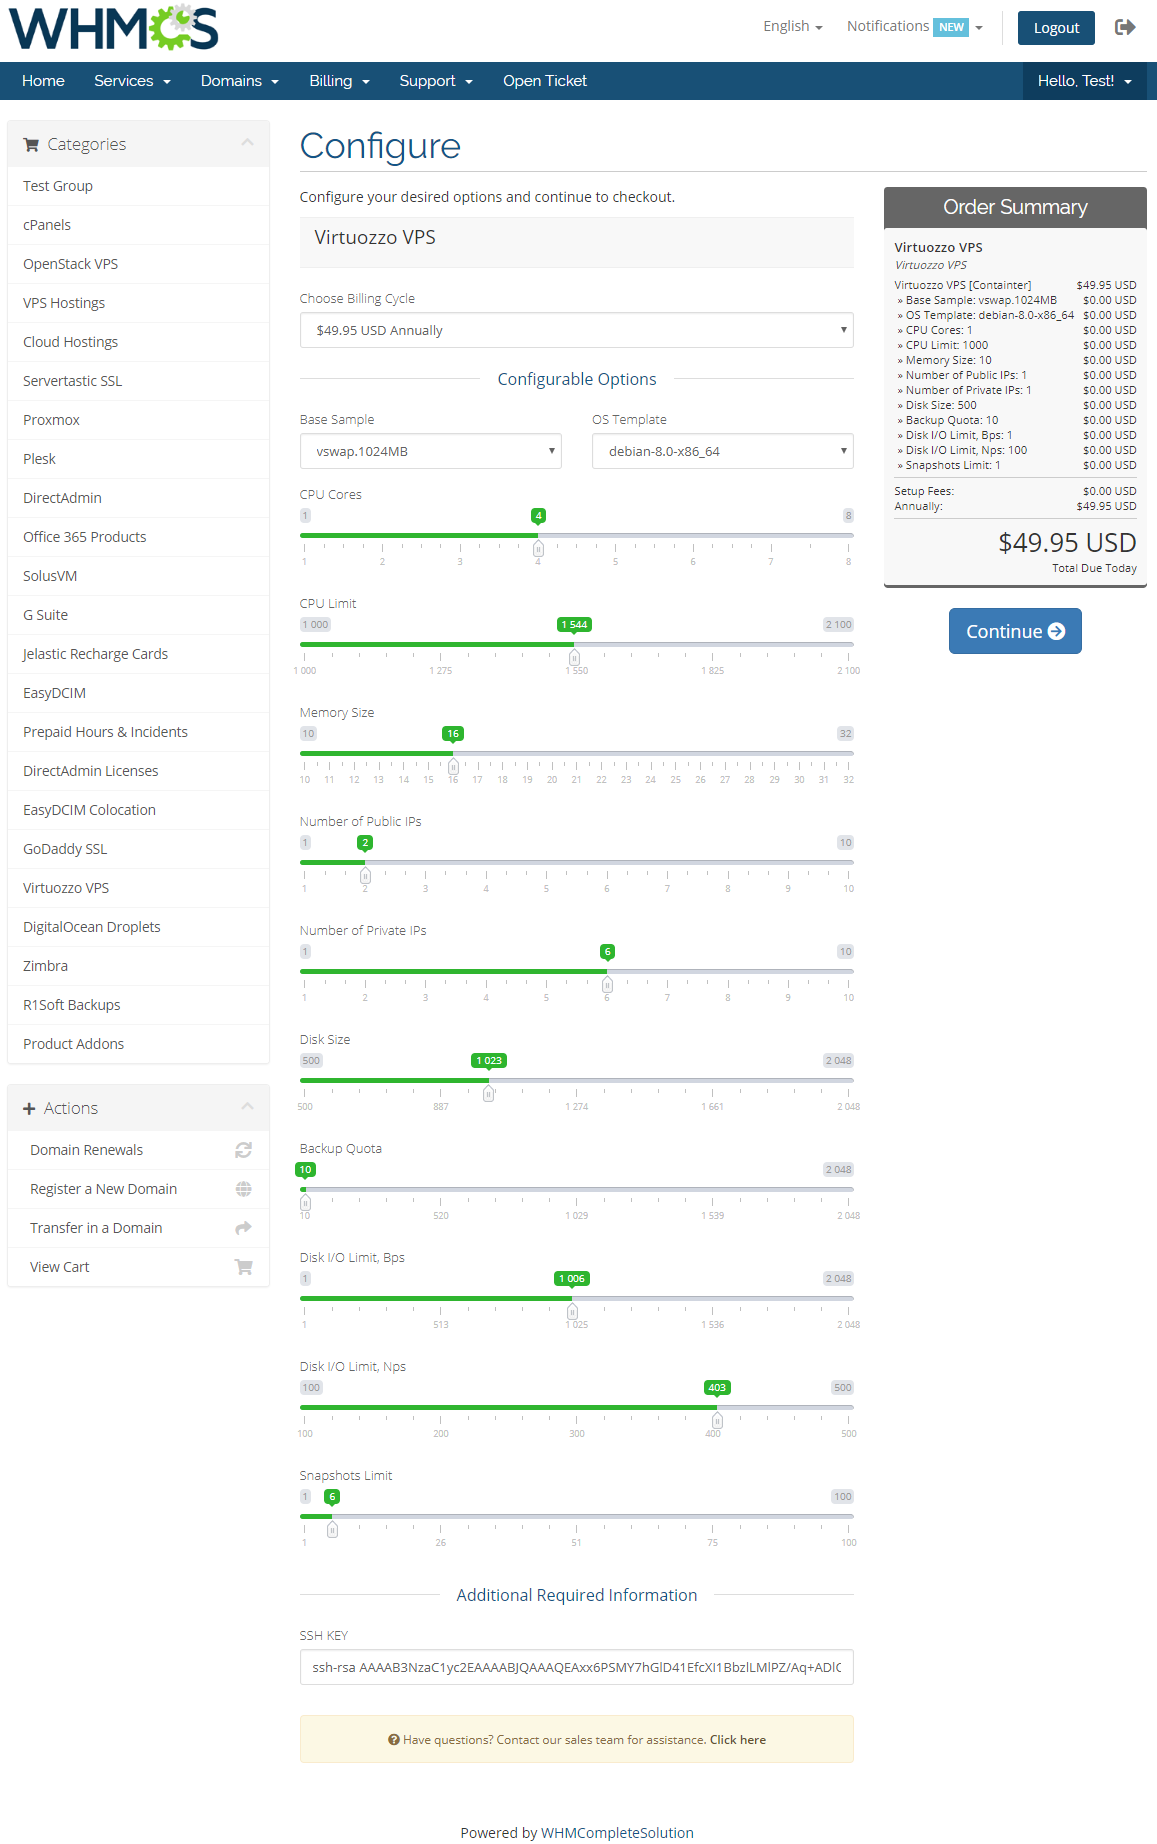Open the Billing menu

339,81
